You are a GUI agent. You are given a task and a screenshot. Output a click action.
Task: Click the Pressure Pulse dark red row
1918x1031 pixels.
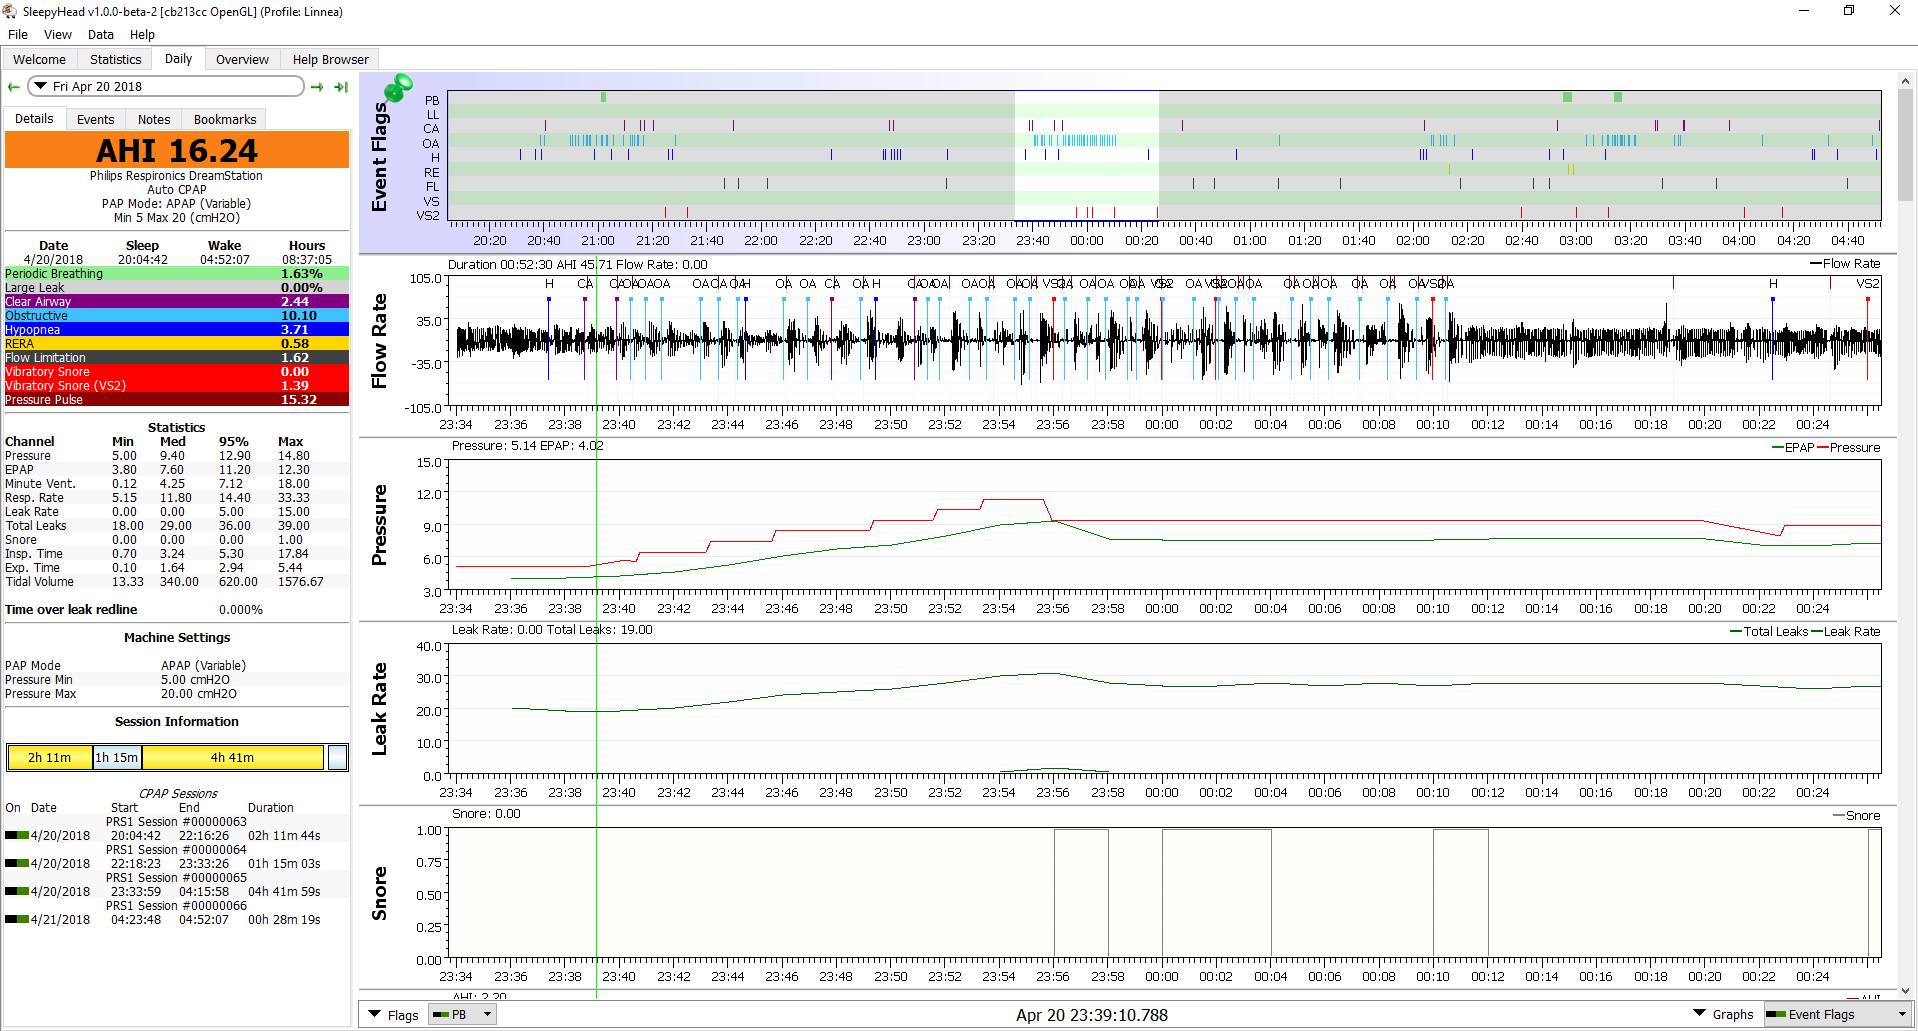tap(177, 399)
